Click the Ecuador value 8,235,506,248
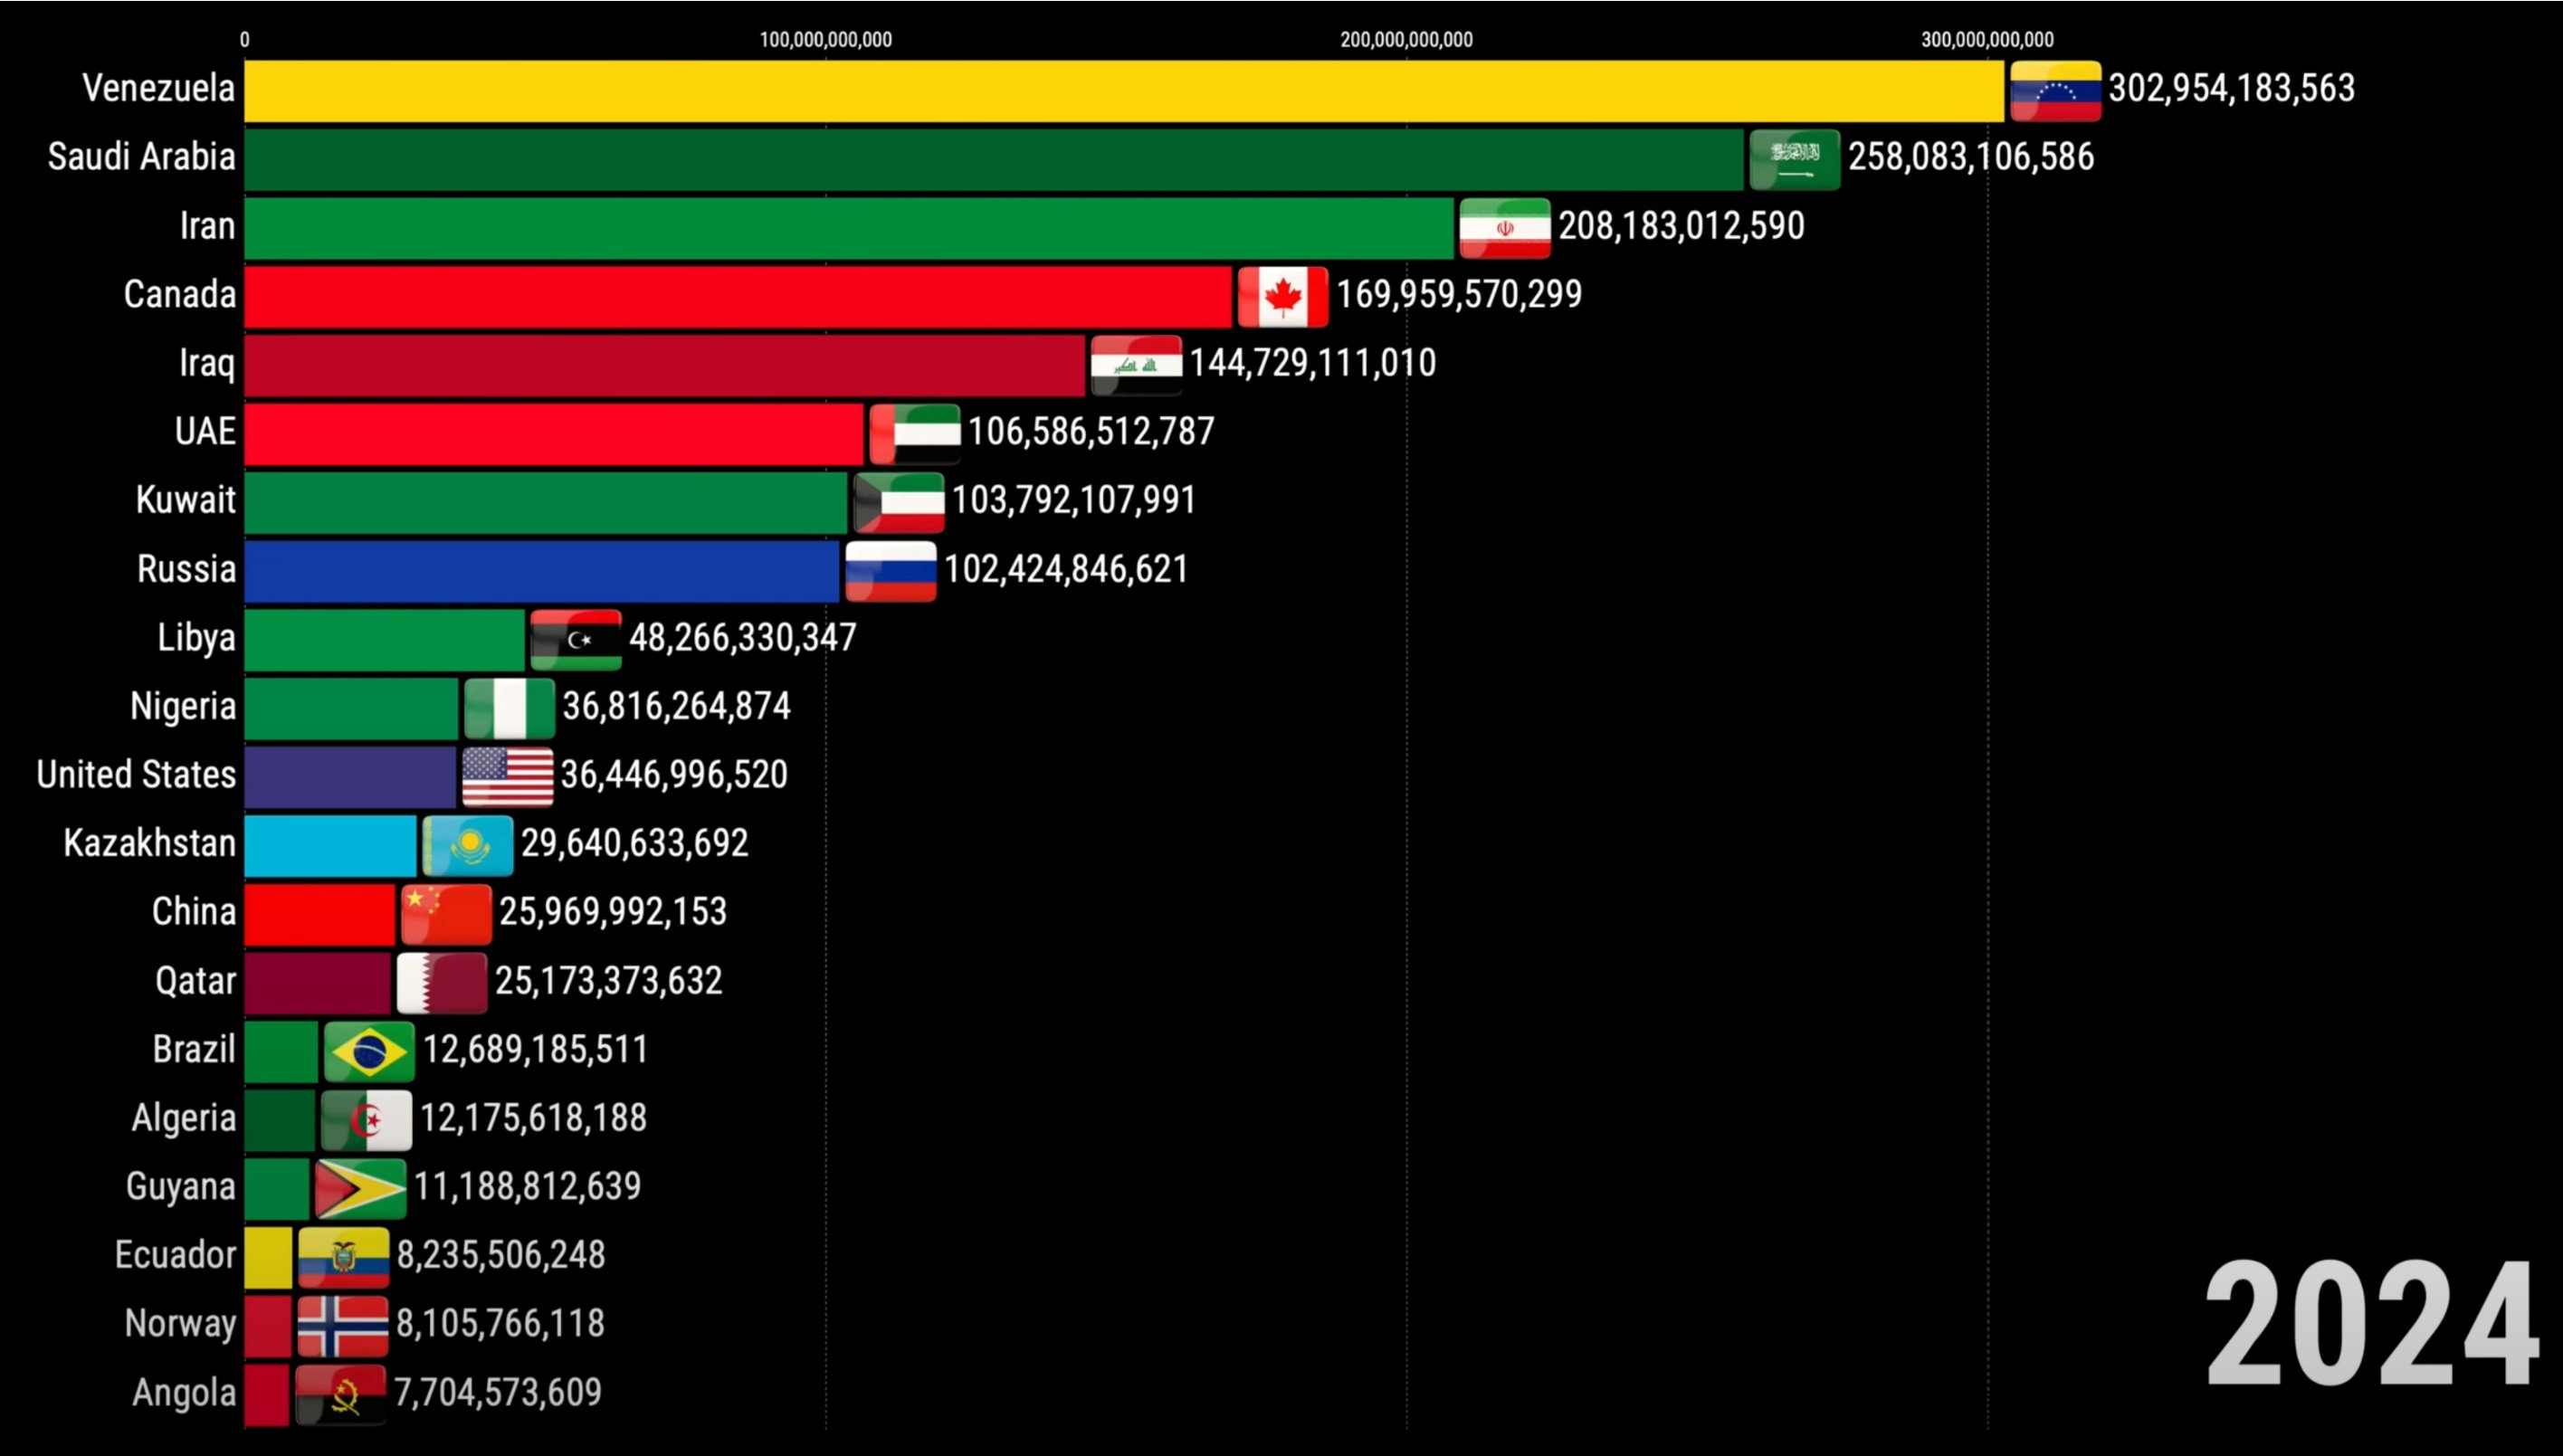The height and width of the screenshot is (1456, 2563). 500,1255
